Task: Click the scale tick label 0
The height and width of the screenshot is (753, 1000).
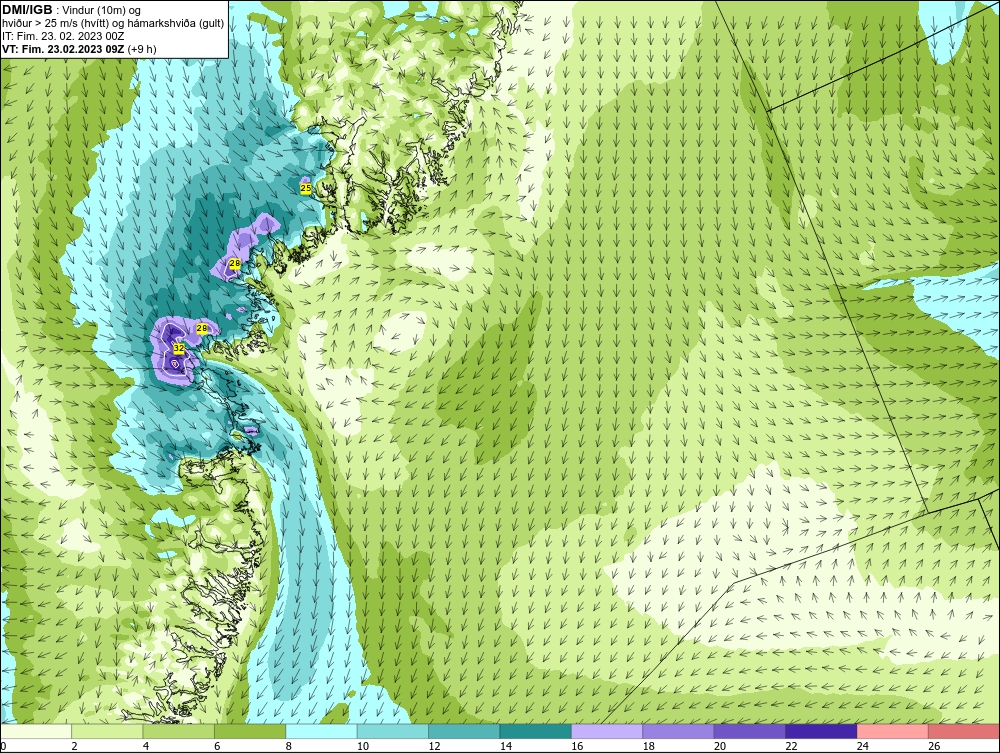Action: (3, 746)
